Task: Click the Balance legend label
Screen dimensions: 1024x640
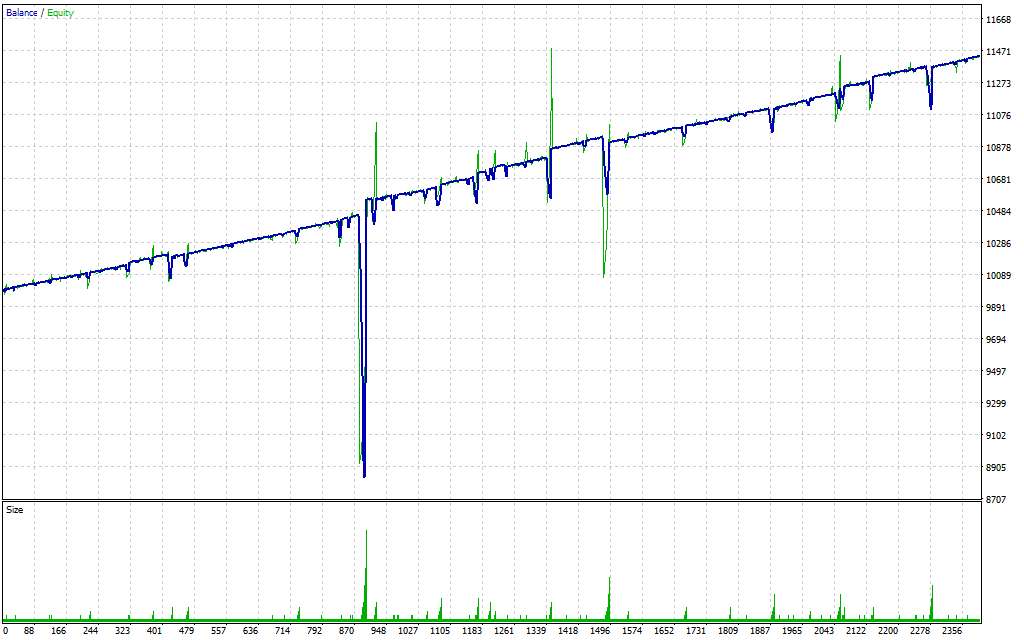Action: [x=22, y=13]
